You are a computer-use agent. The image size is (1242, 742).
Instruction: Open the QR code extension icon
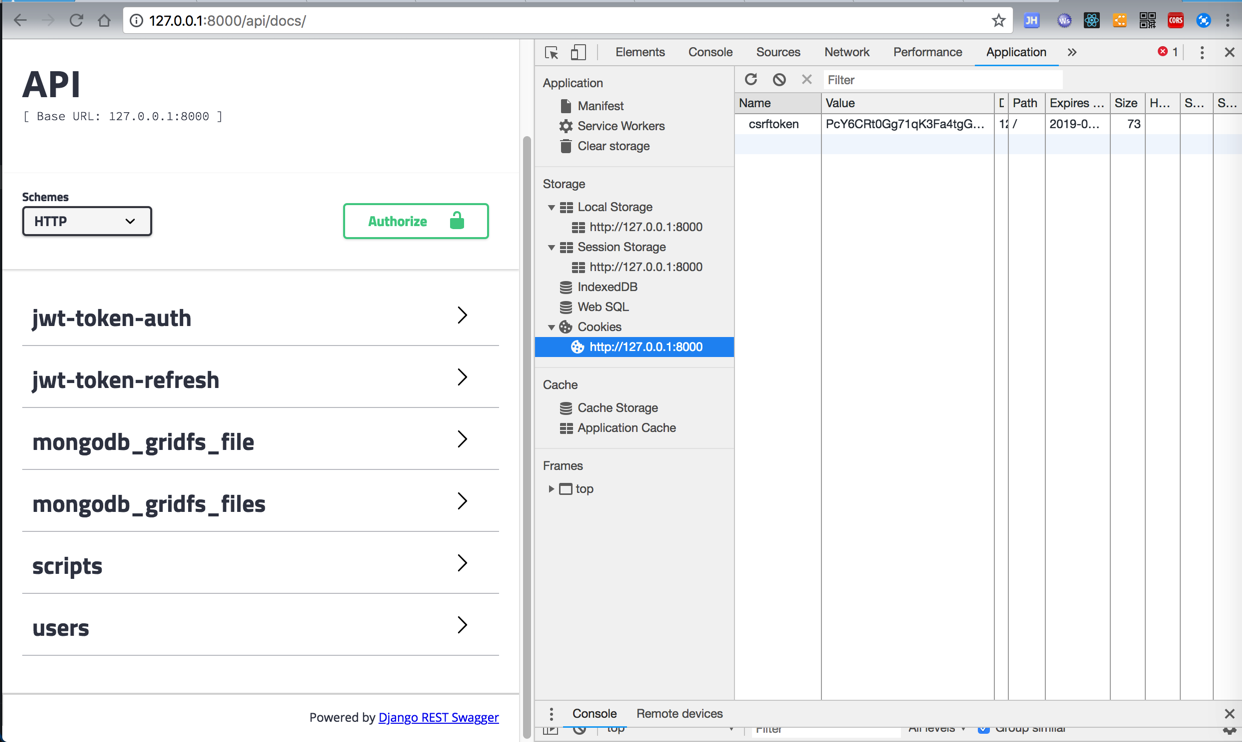(x=1148, y=20)
